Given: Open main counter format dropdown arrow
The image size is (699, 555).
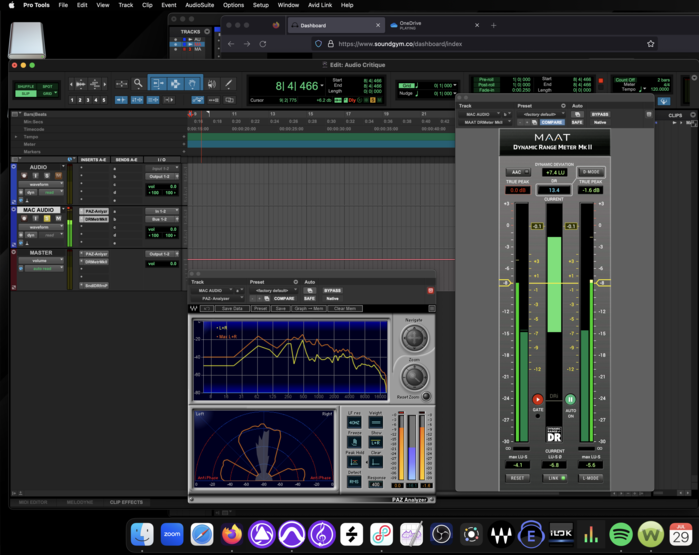Looking at the screenshot, I should (x=322, y=86).
